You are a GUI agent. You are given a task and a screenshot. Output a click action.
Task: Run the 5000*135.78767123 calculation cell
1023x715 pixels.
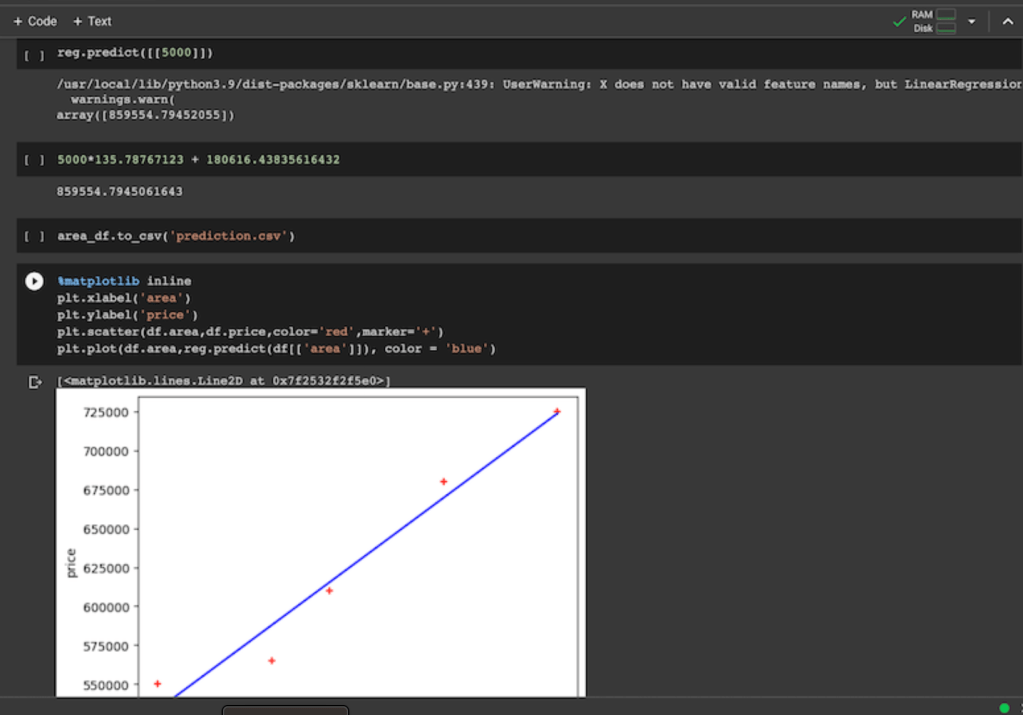tap(35, 160)
